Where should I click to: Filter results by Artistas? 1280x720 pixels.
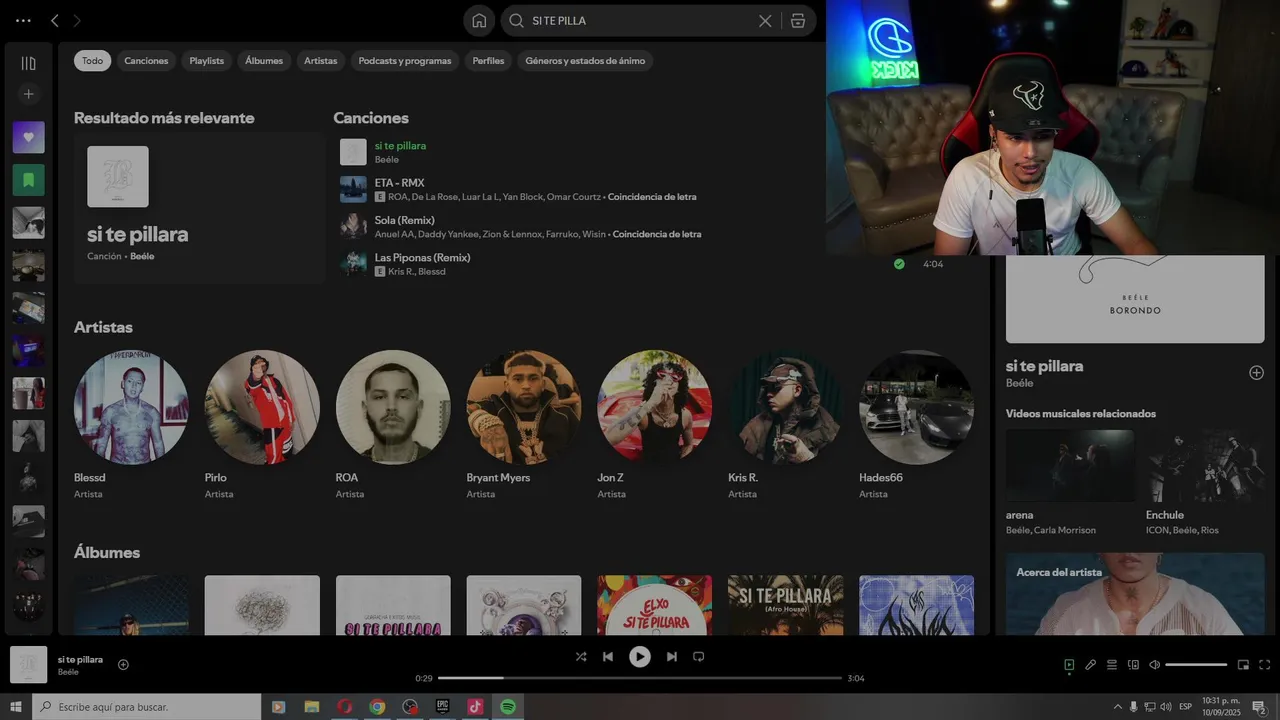coord(321,61)
